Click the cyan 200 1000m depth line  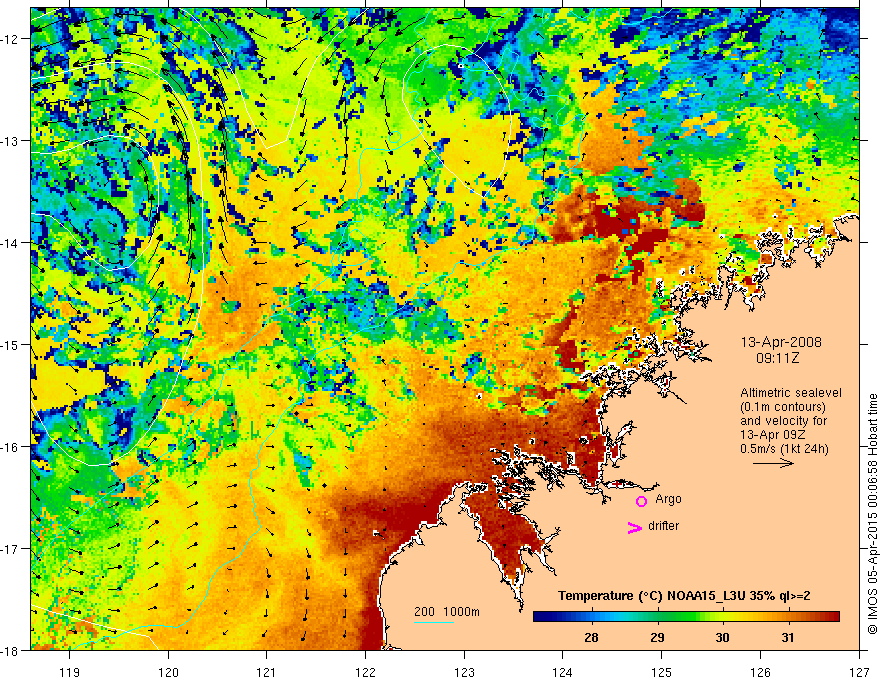click(x=434, y=622)
